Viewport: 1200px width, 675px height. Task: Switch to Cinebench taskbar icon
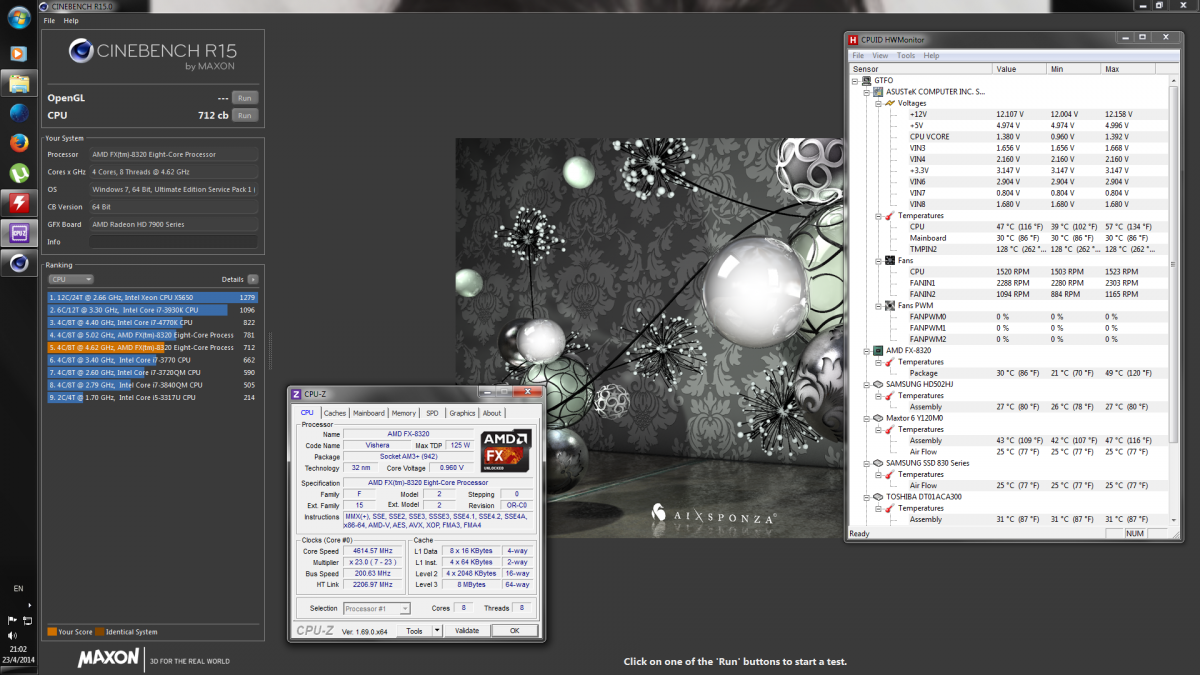point(19,263)
